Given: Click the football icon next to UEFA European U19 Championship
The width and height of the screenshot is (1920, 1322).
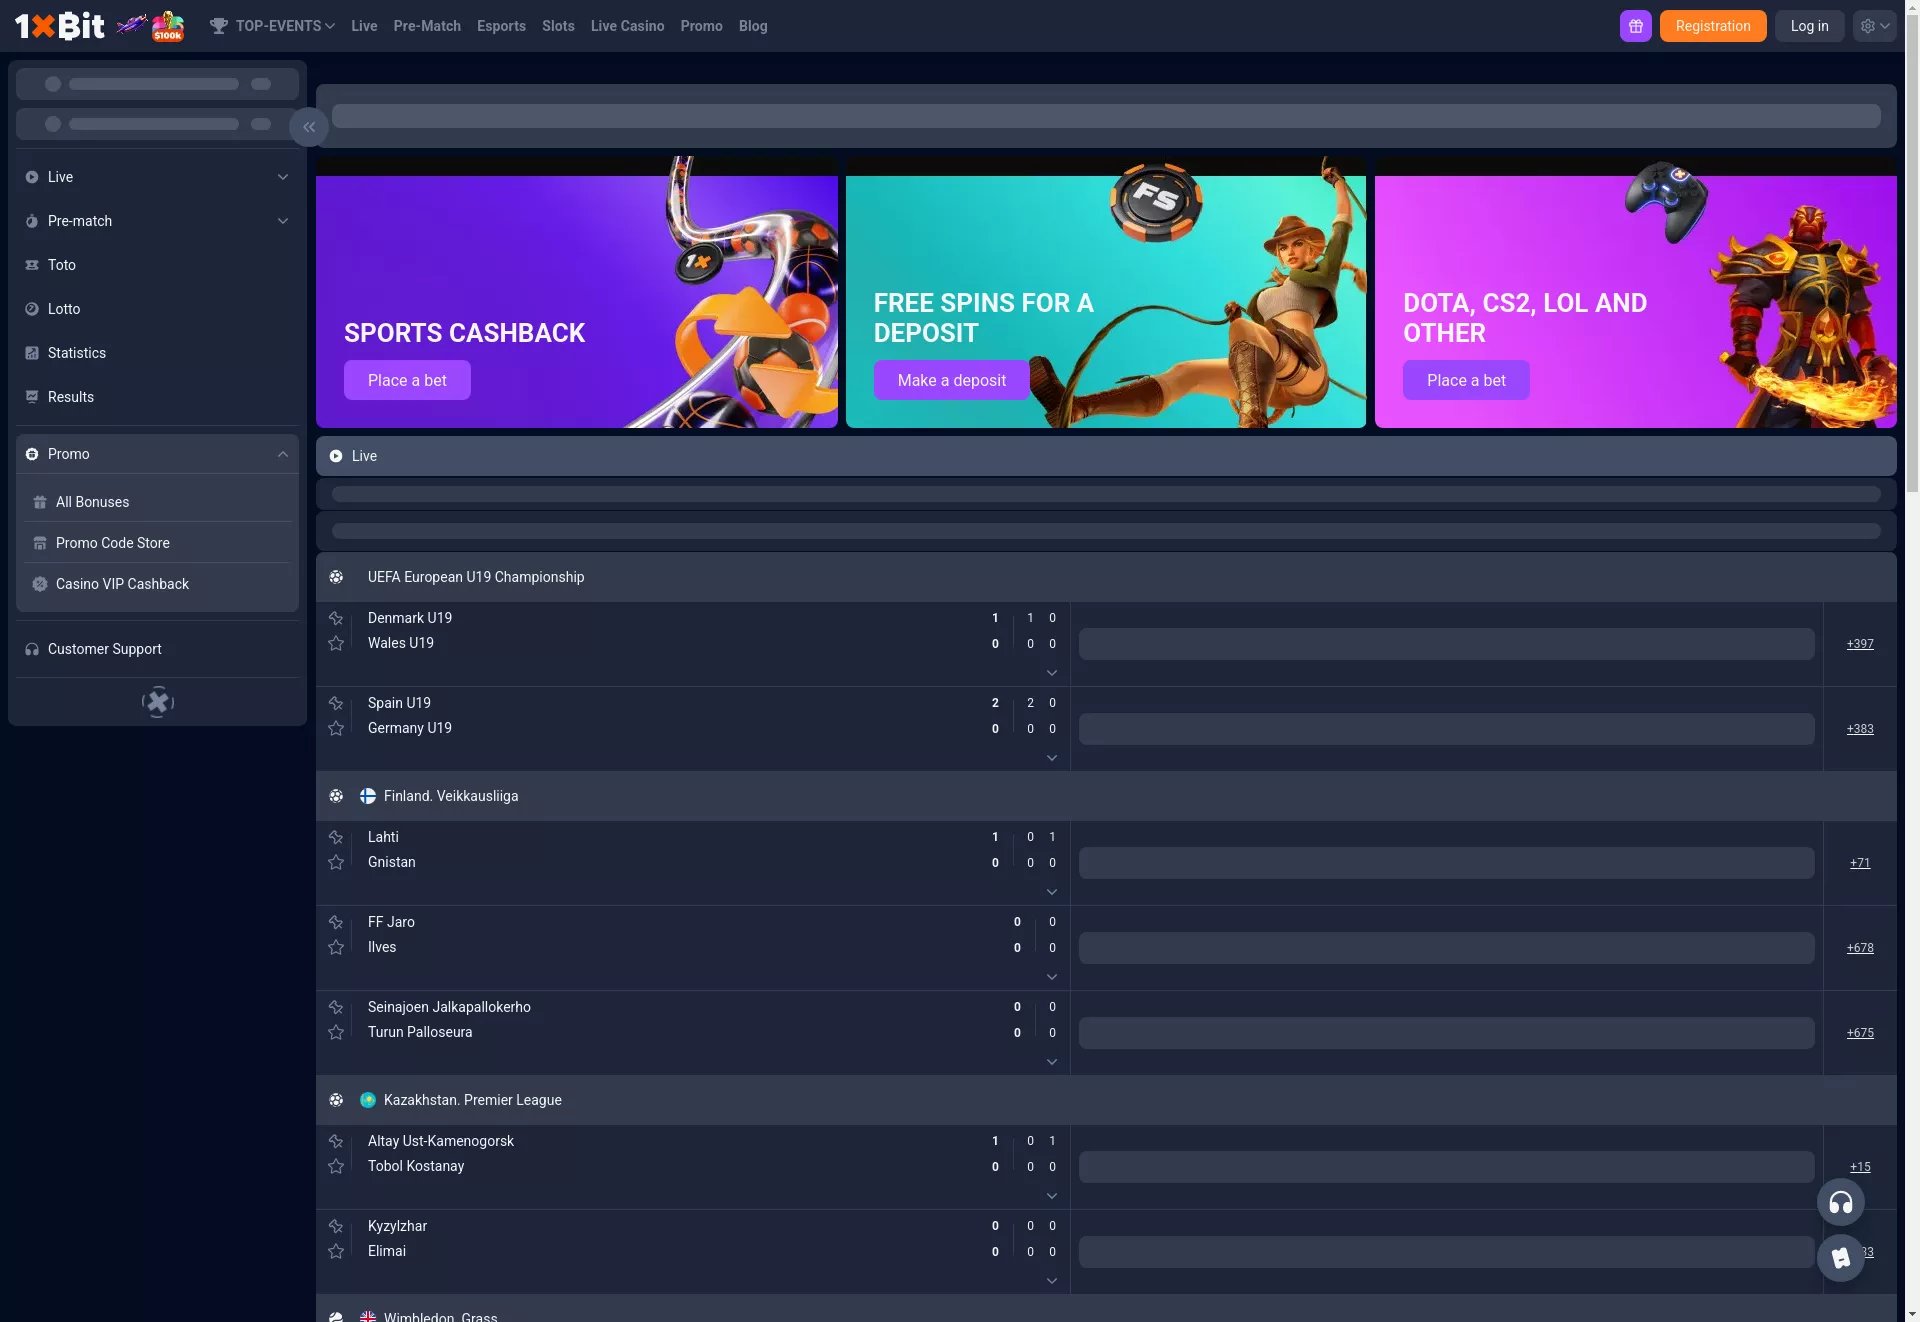Looking at the screenshot, I should pos(336,577).
